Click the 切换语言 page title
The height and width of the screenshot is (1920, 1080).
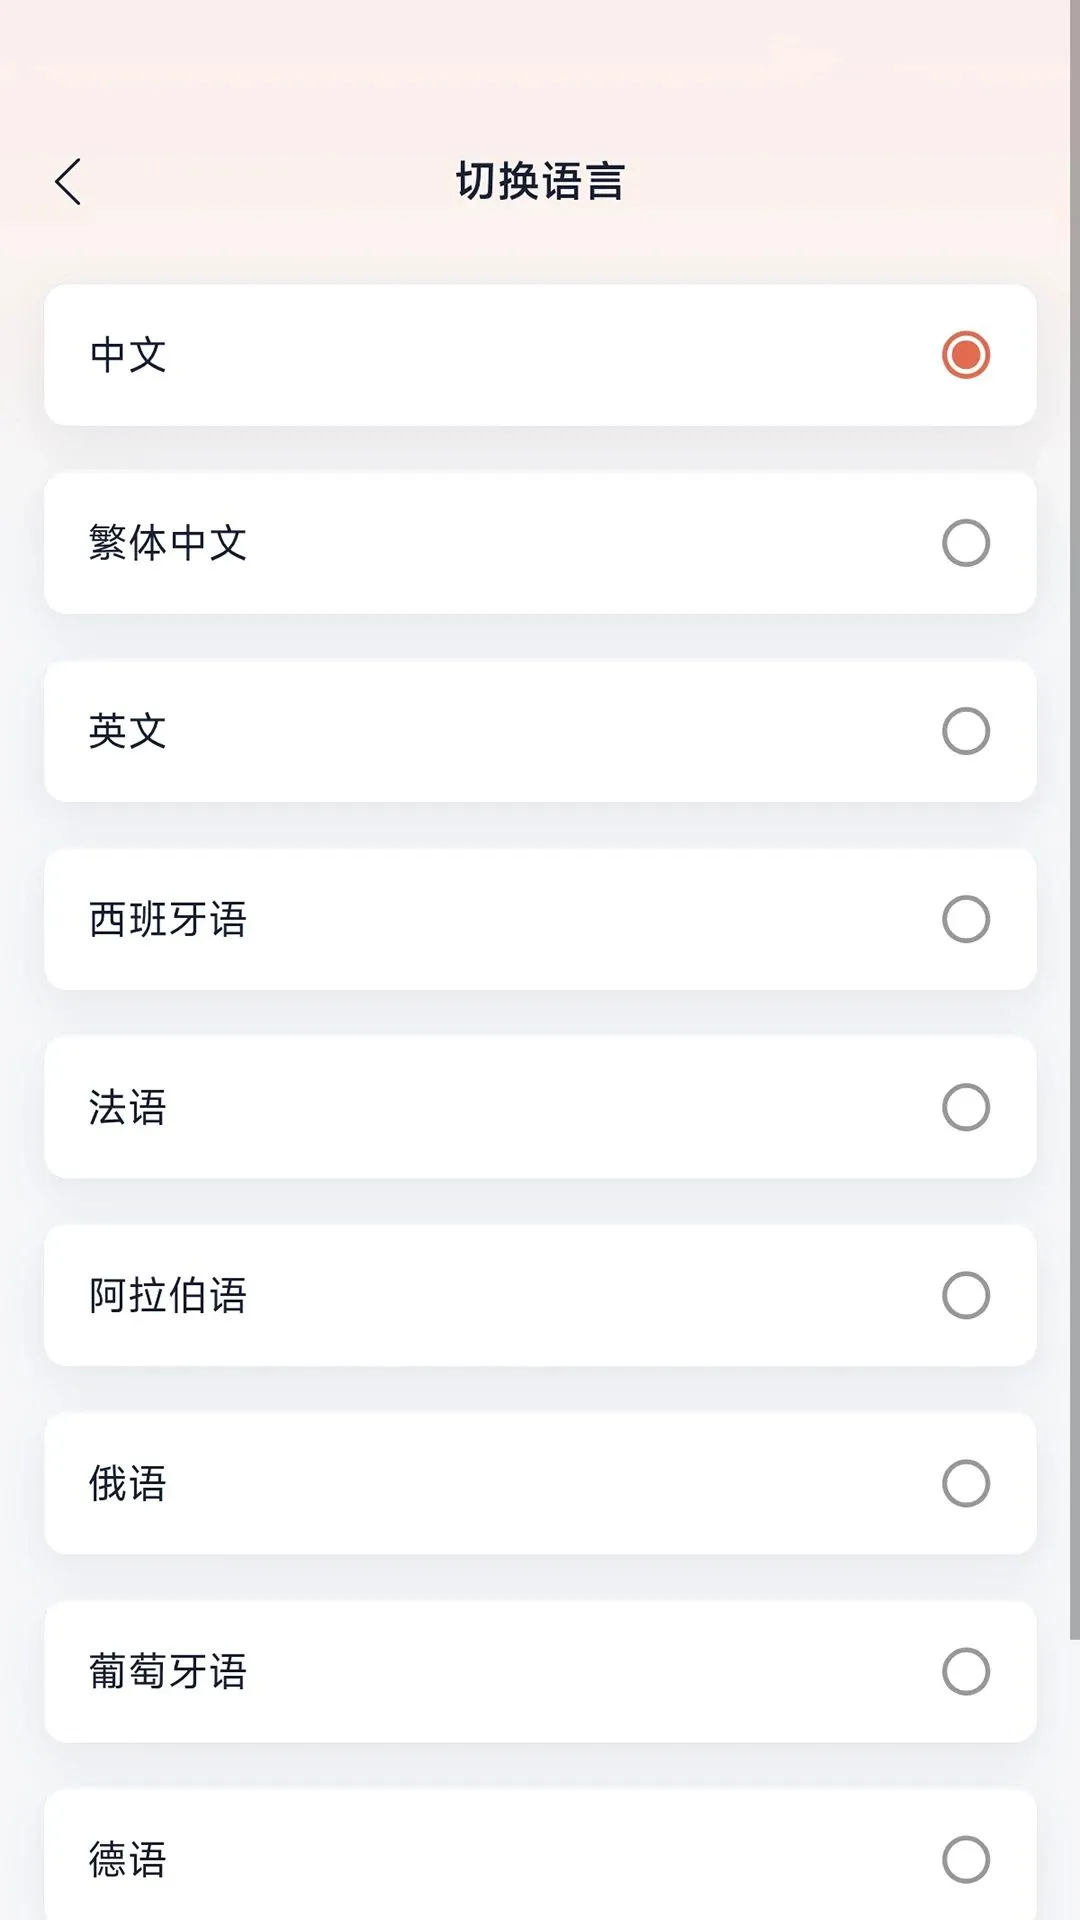(x=540, y=182)
